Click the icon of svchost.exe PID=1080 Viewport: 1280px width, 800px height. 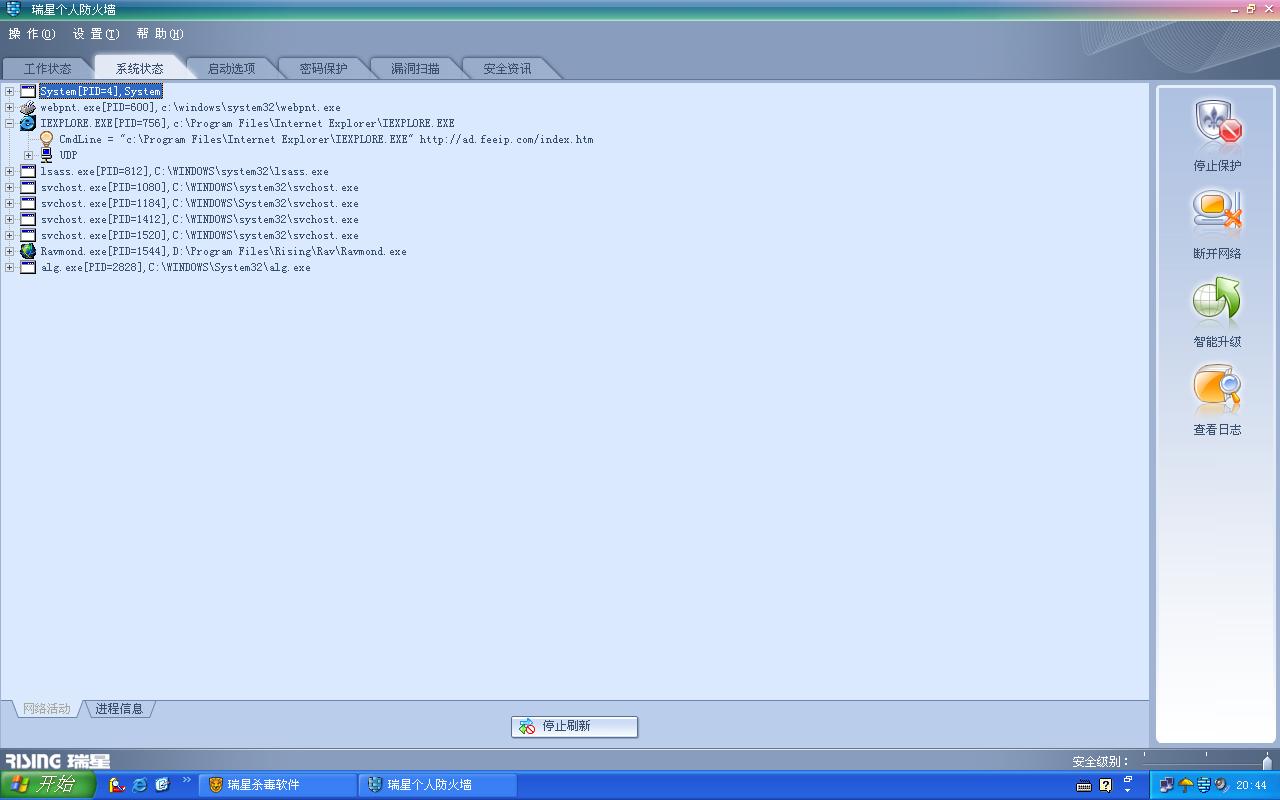pos(28,187)
